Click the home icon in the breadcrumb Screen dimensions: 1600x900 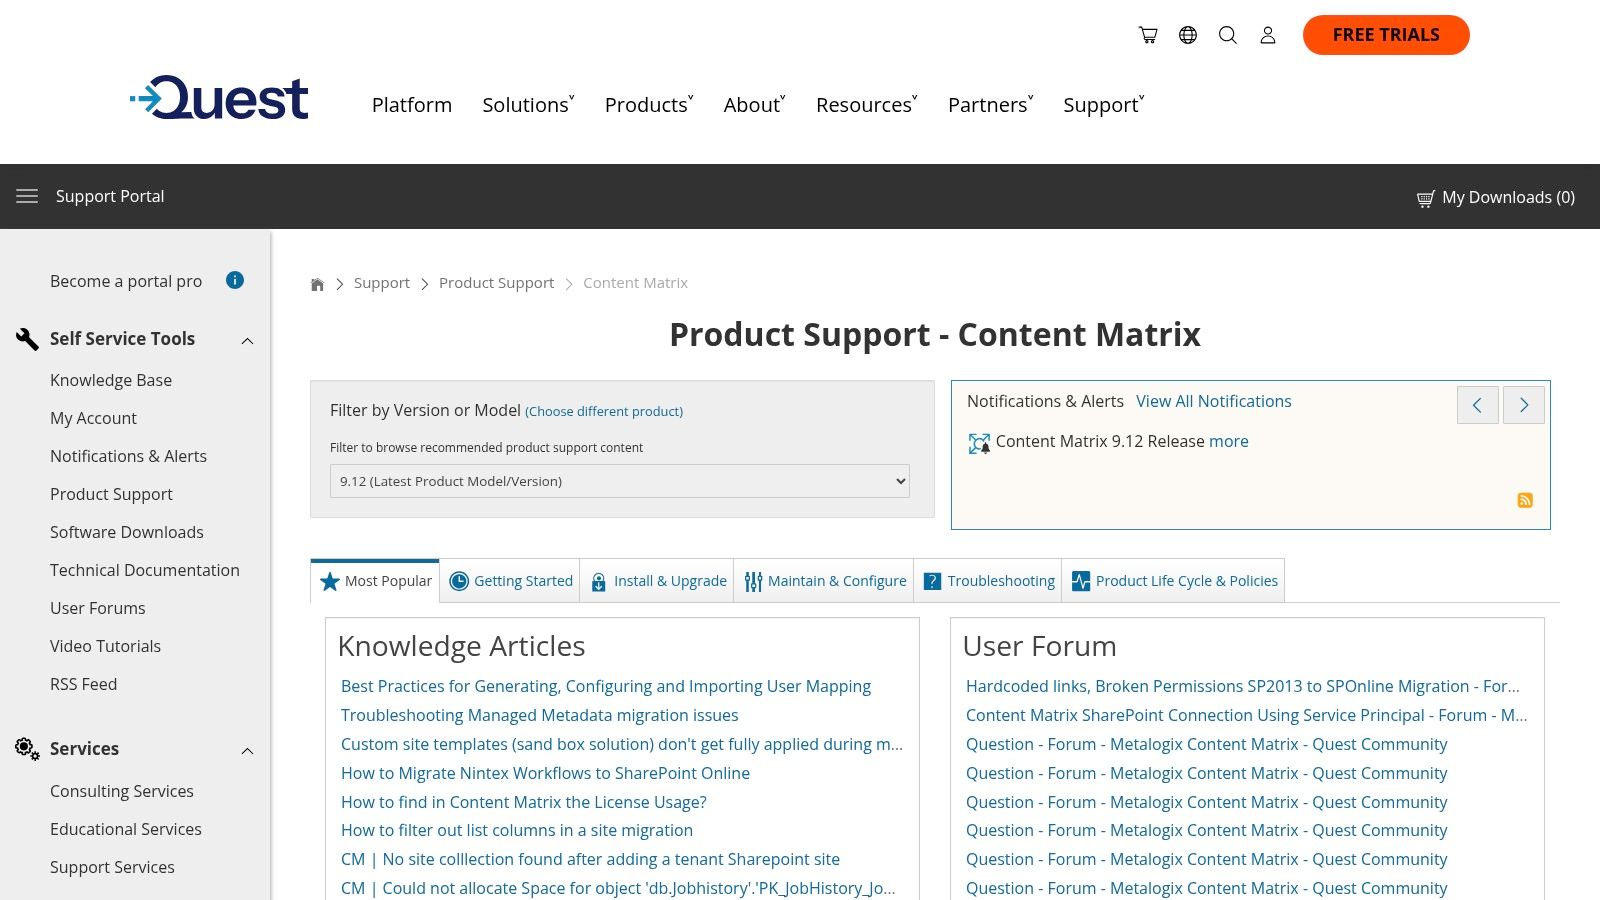(317, 283)
